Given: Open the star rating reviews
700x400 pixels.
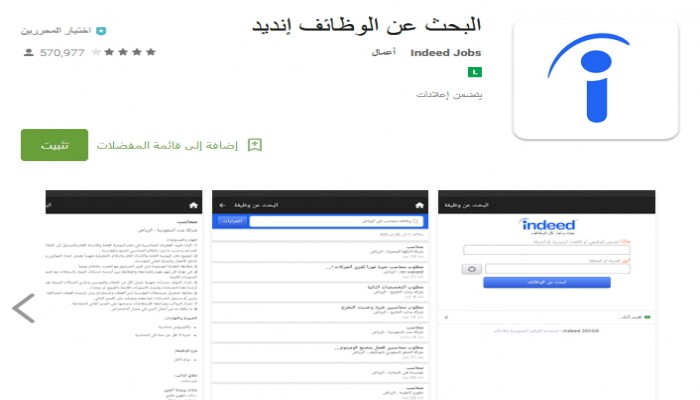Looking at the screenshot, I should click(124, 52).
